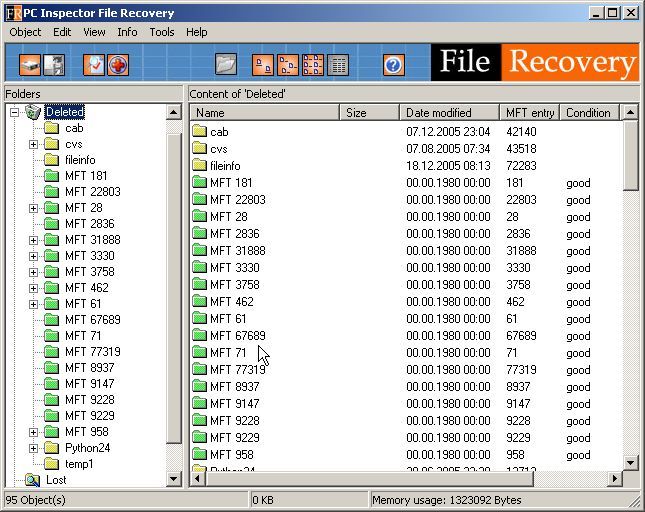Click MFT entry value 72283
This screenshot has width=645, height=512.
click(x=521, y=165)
